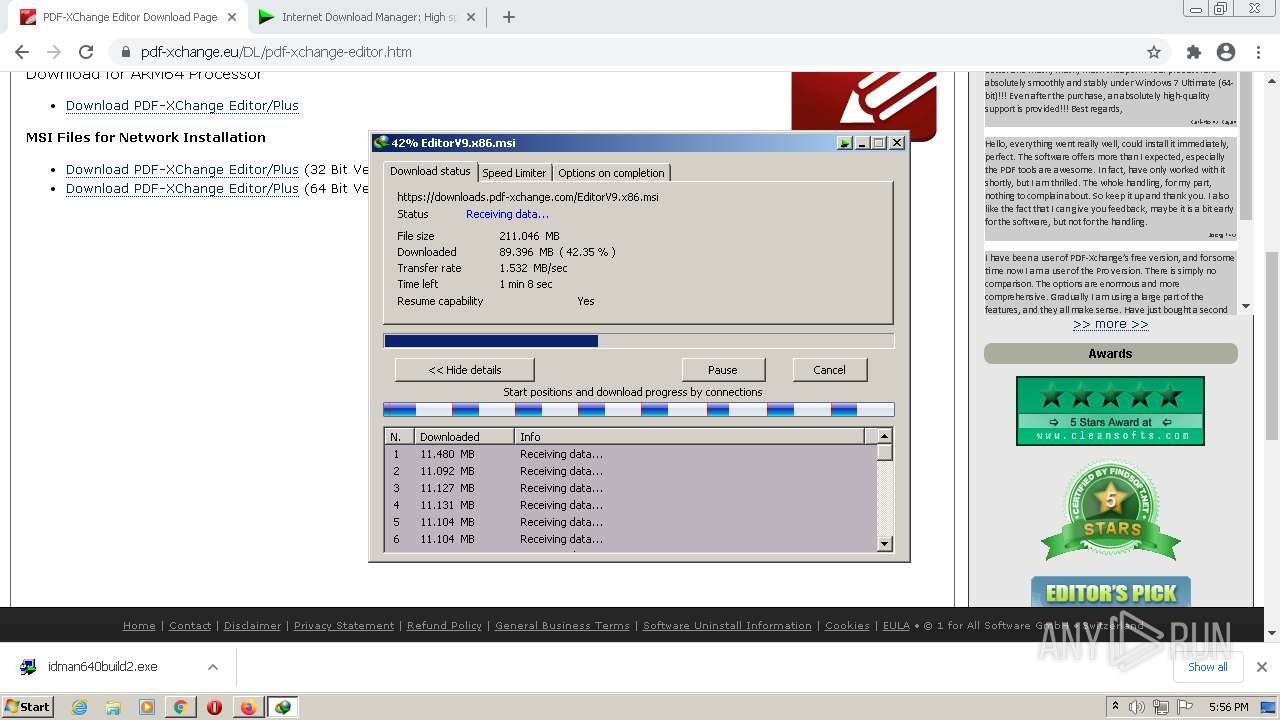Click the 5 Stars Award cleansofts badge
The image size is (1280, 720).
[1110, 411]
